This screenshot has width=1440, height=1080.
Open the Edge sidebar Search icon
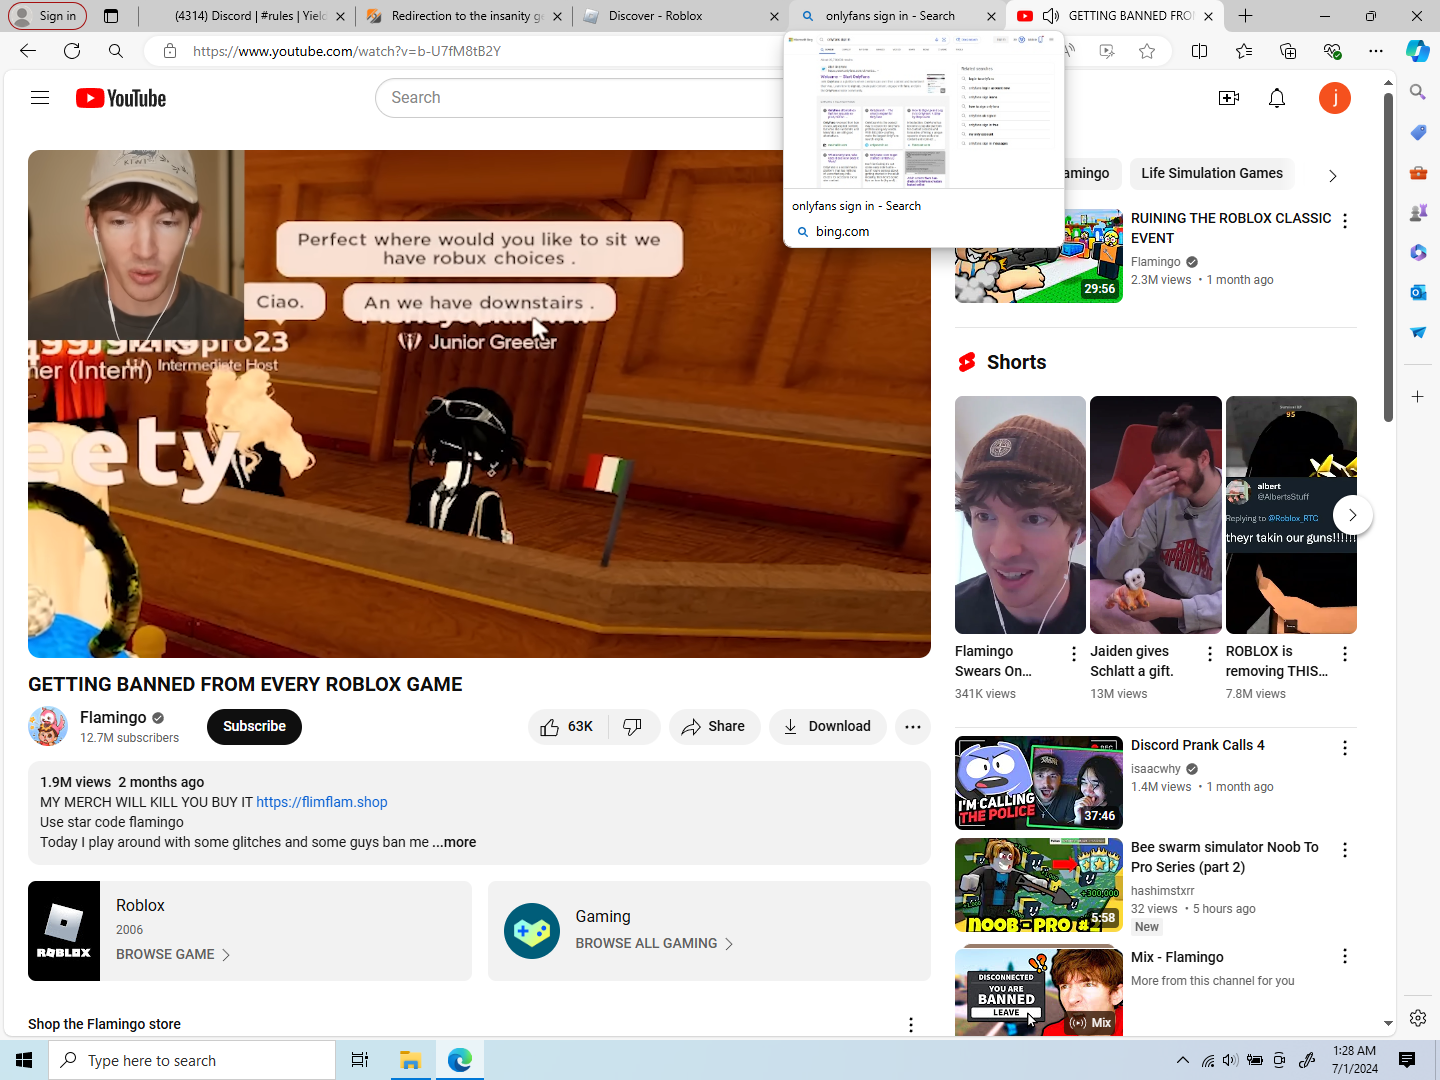tap(1418, 92)
